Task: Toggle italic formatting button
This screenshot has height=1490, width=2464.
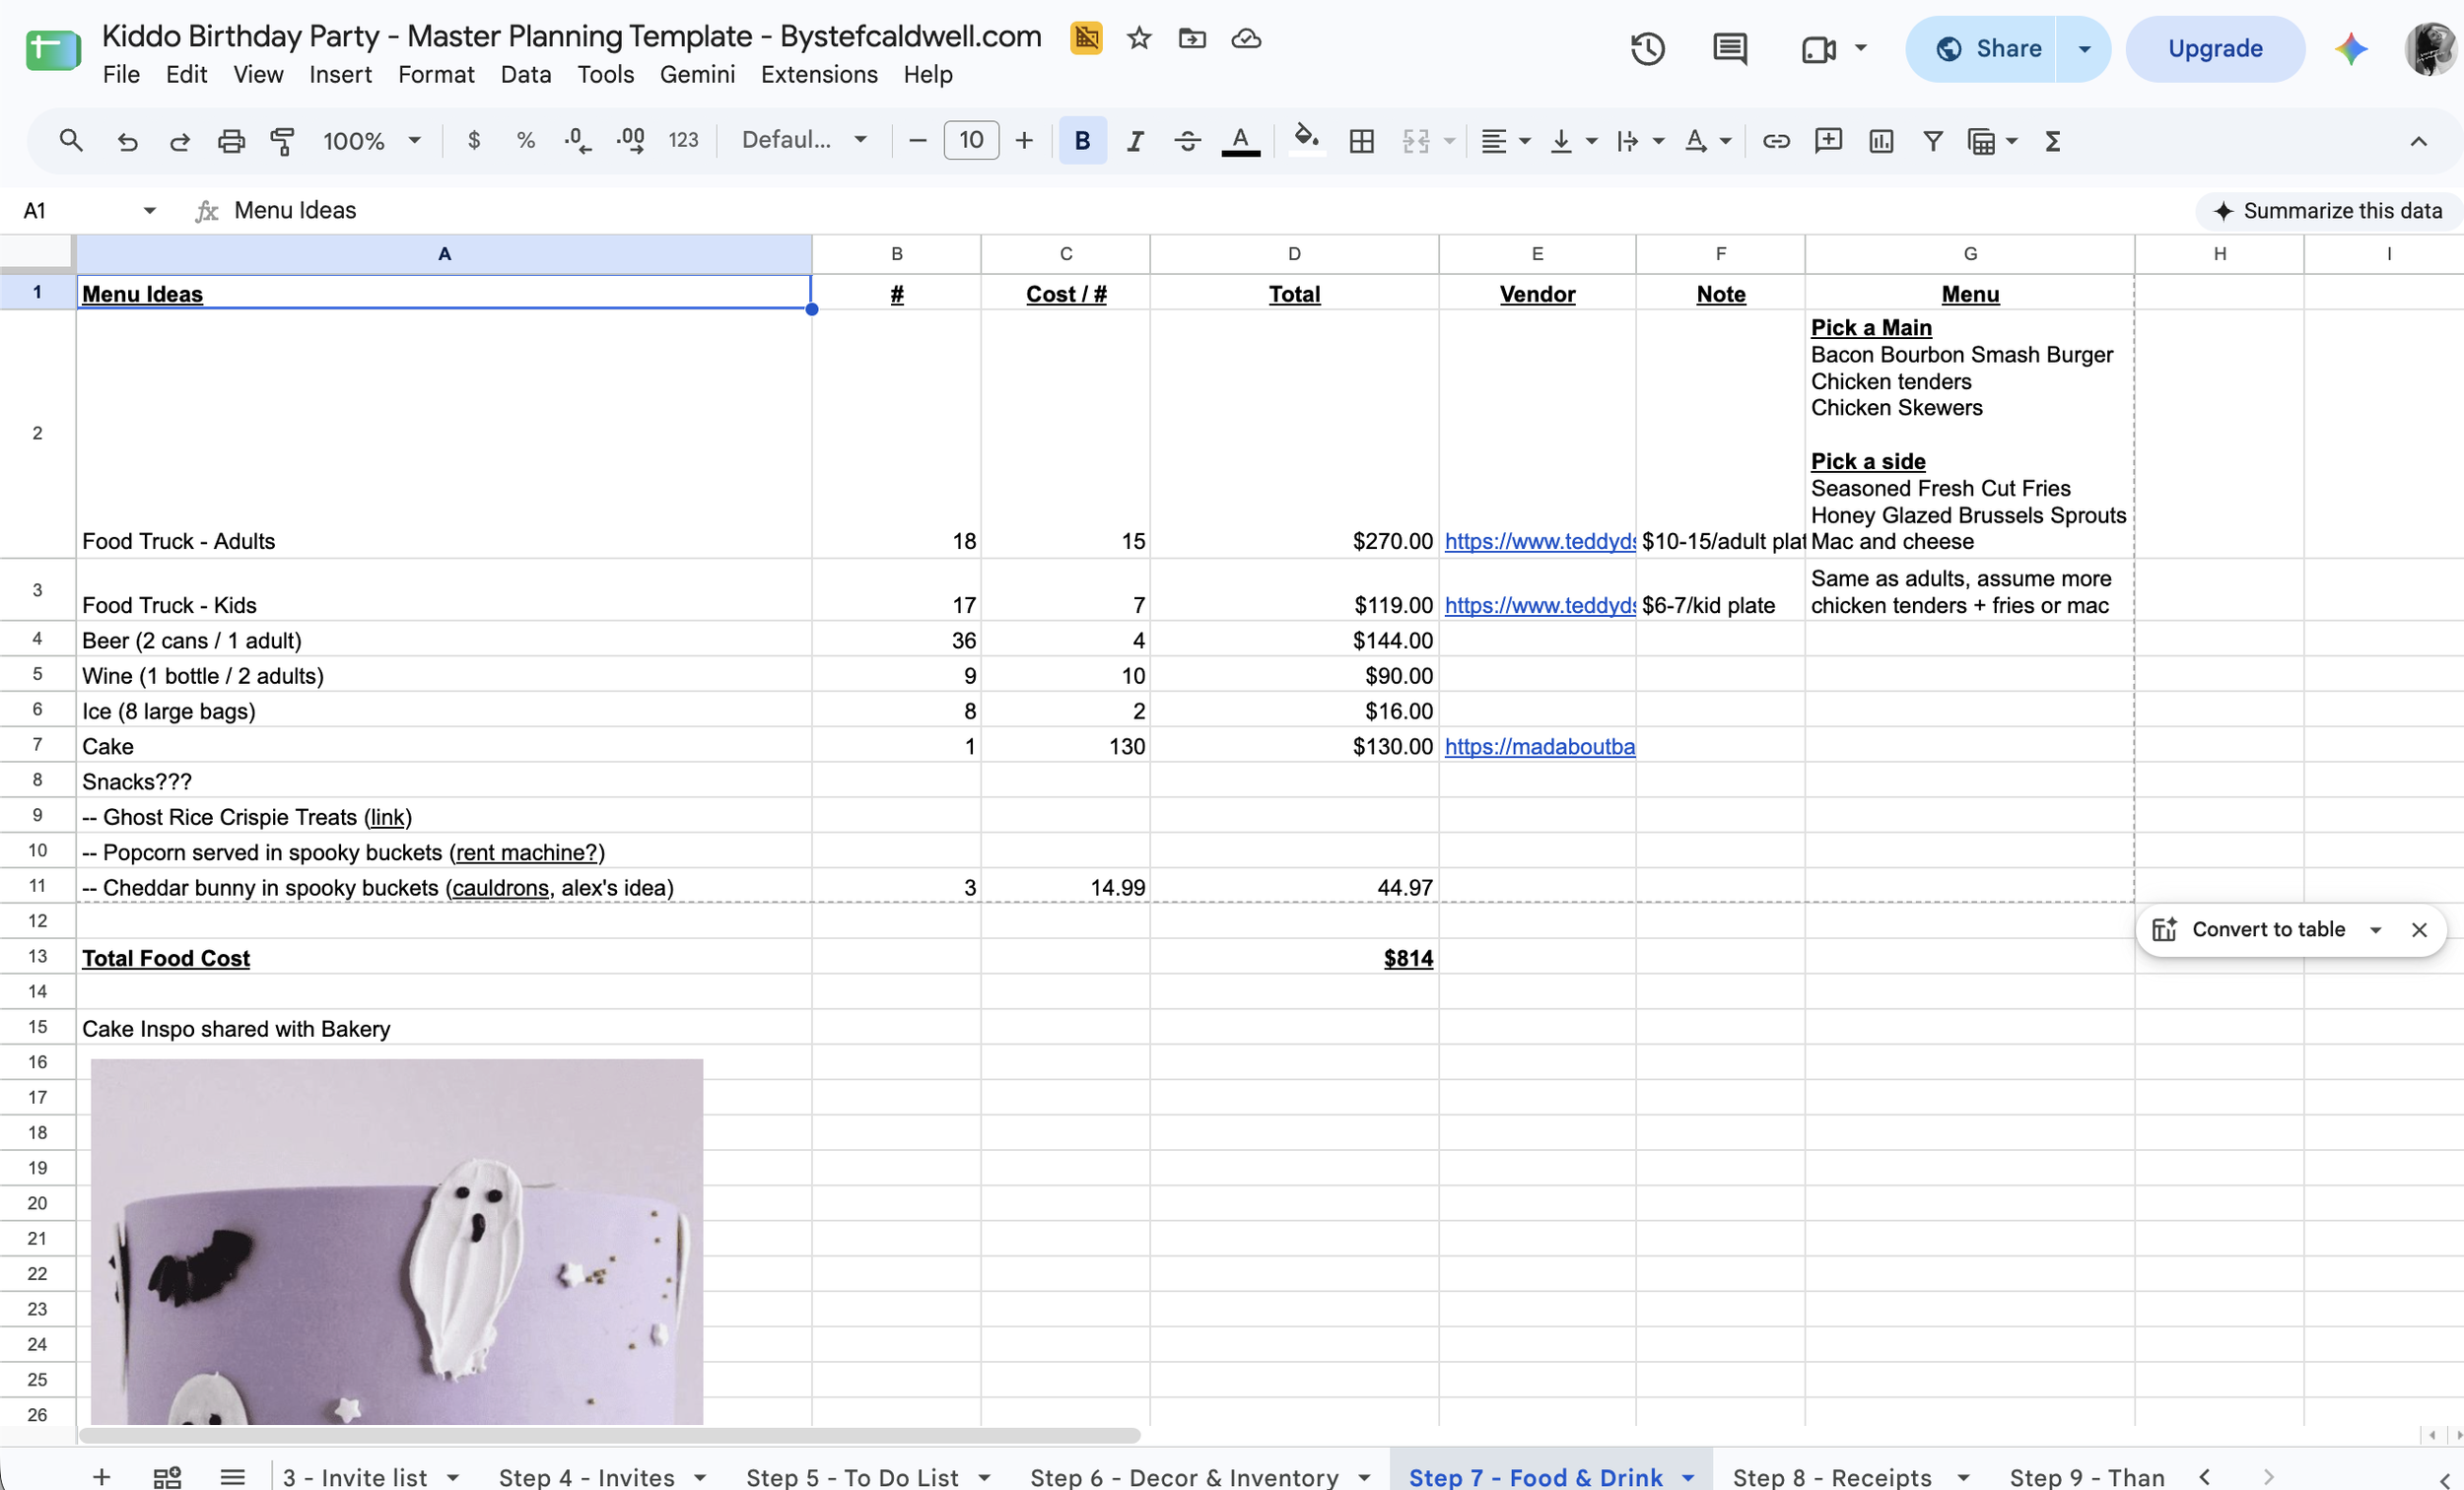Action: click(x=1134, y=141)
